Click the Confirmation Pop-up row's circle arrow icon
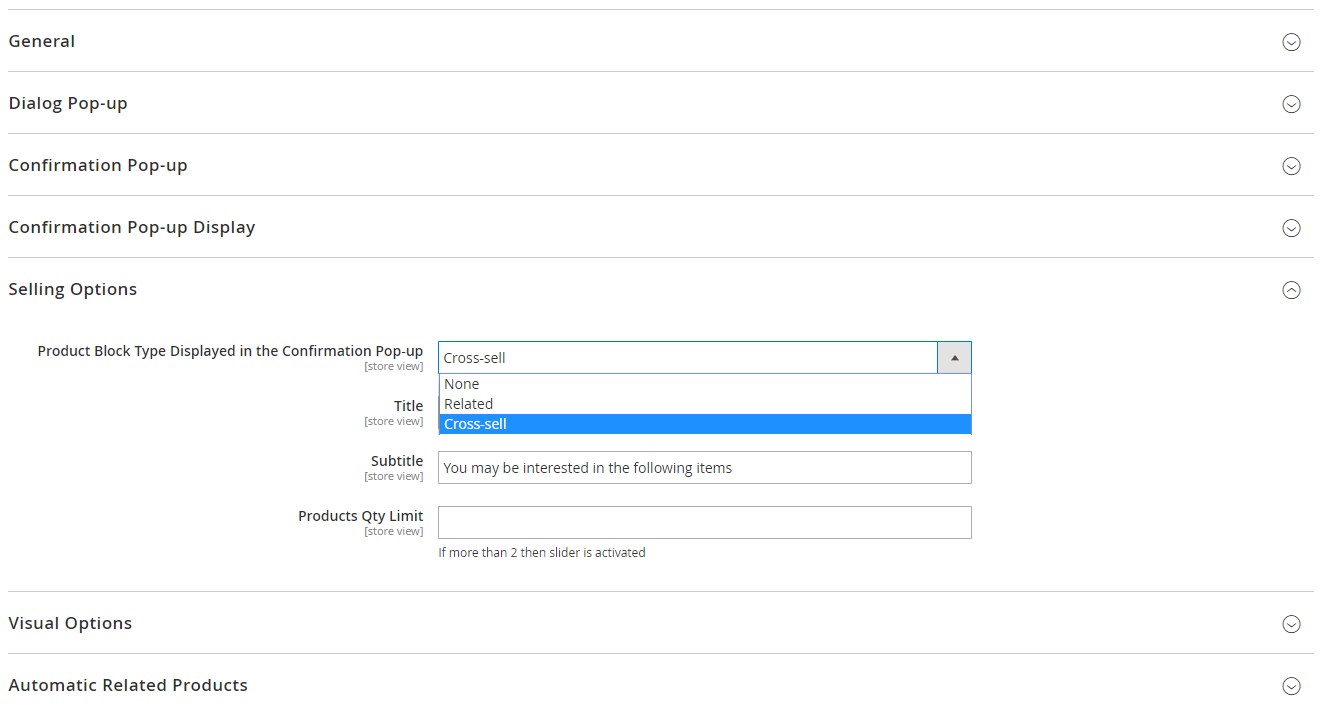 (x=1291, y=166)
